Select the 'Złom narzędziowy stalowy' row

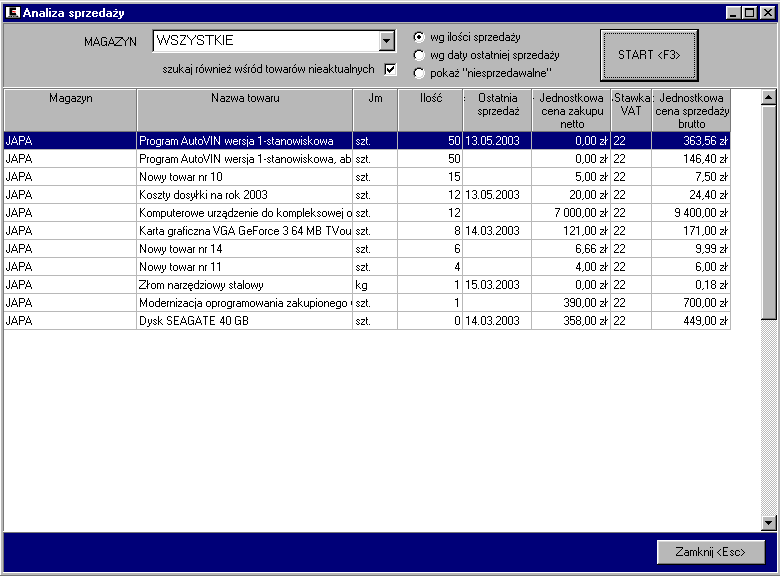(245, 285)
